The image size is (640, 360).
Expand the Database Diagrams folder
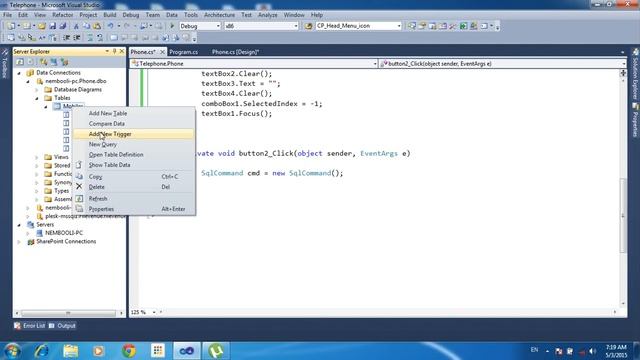(x=37, y=90)
